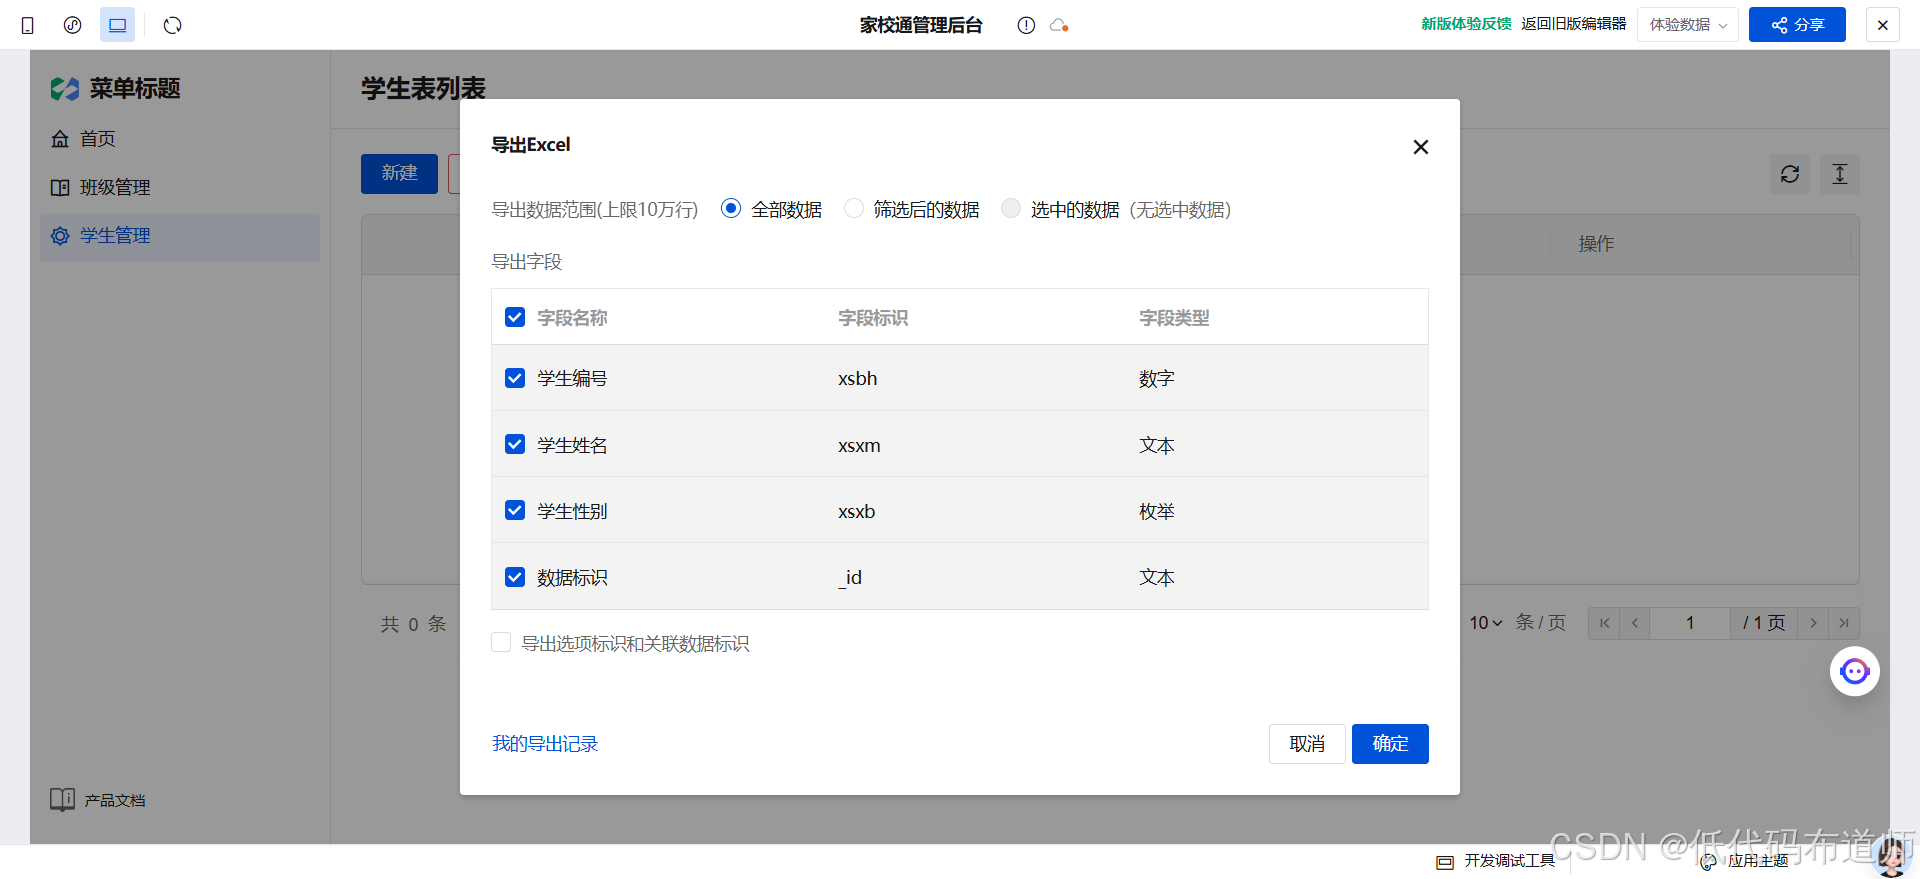Click the page number input field
1920x879 pixels.
pos(1690,623)
